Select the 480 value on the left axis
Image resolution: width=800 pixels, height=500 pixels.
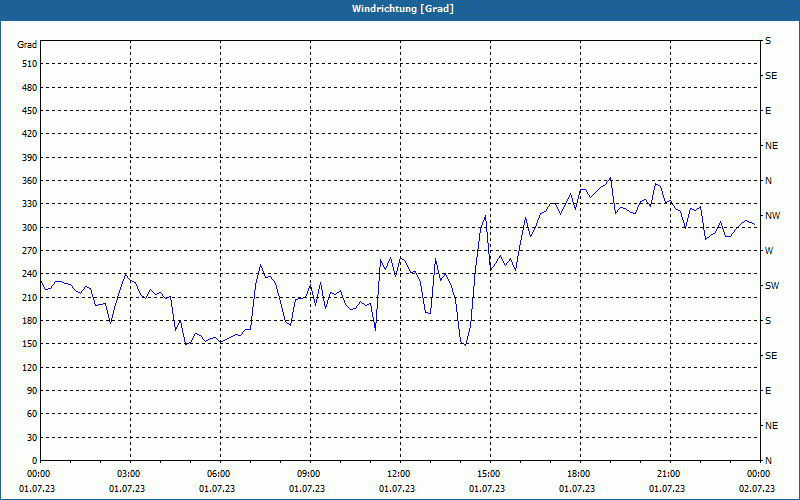point(30,88)
